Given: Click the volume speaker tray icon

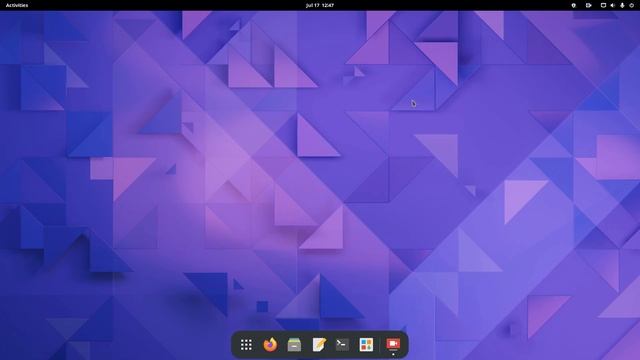Looking at the screenshot, I should [x=613, y=5].
